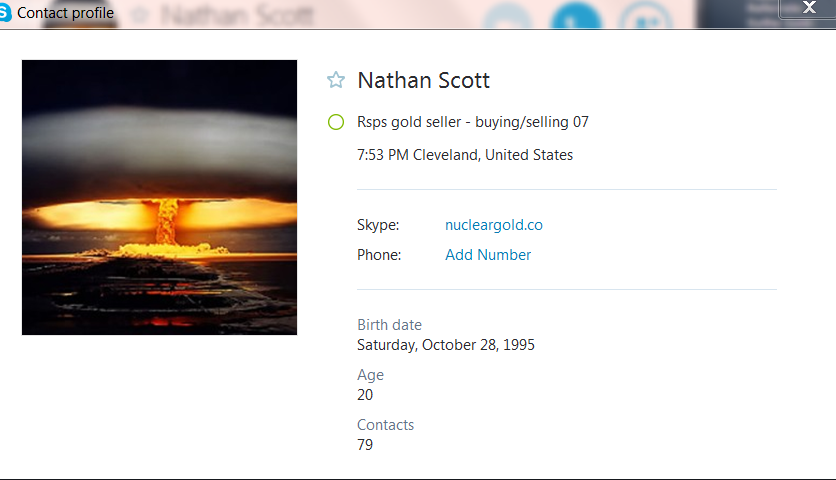This screenshot has width=836, height=480.
Task: Click the online status circle icon
Action: (x=336, y=122)
